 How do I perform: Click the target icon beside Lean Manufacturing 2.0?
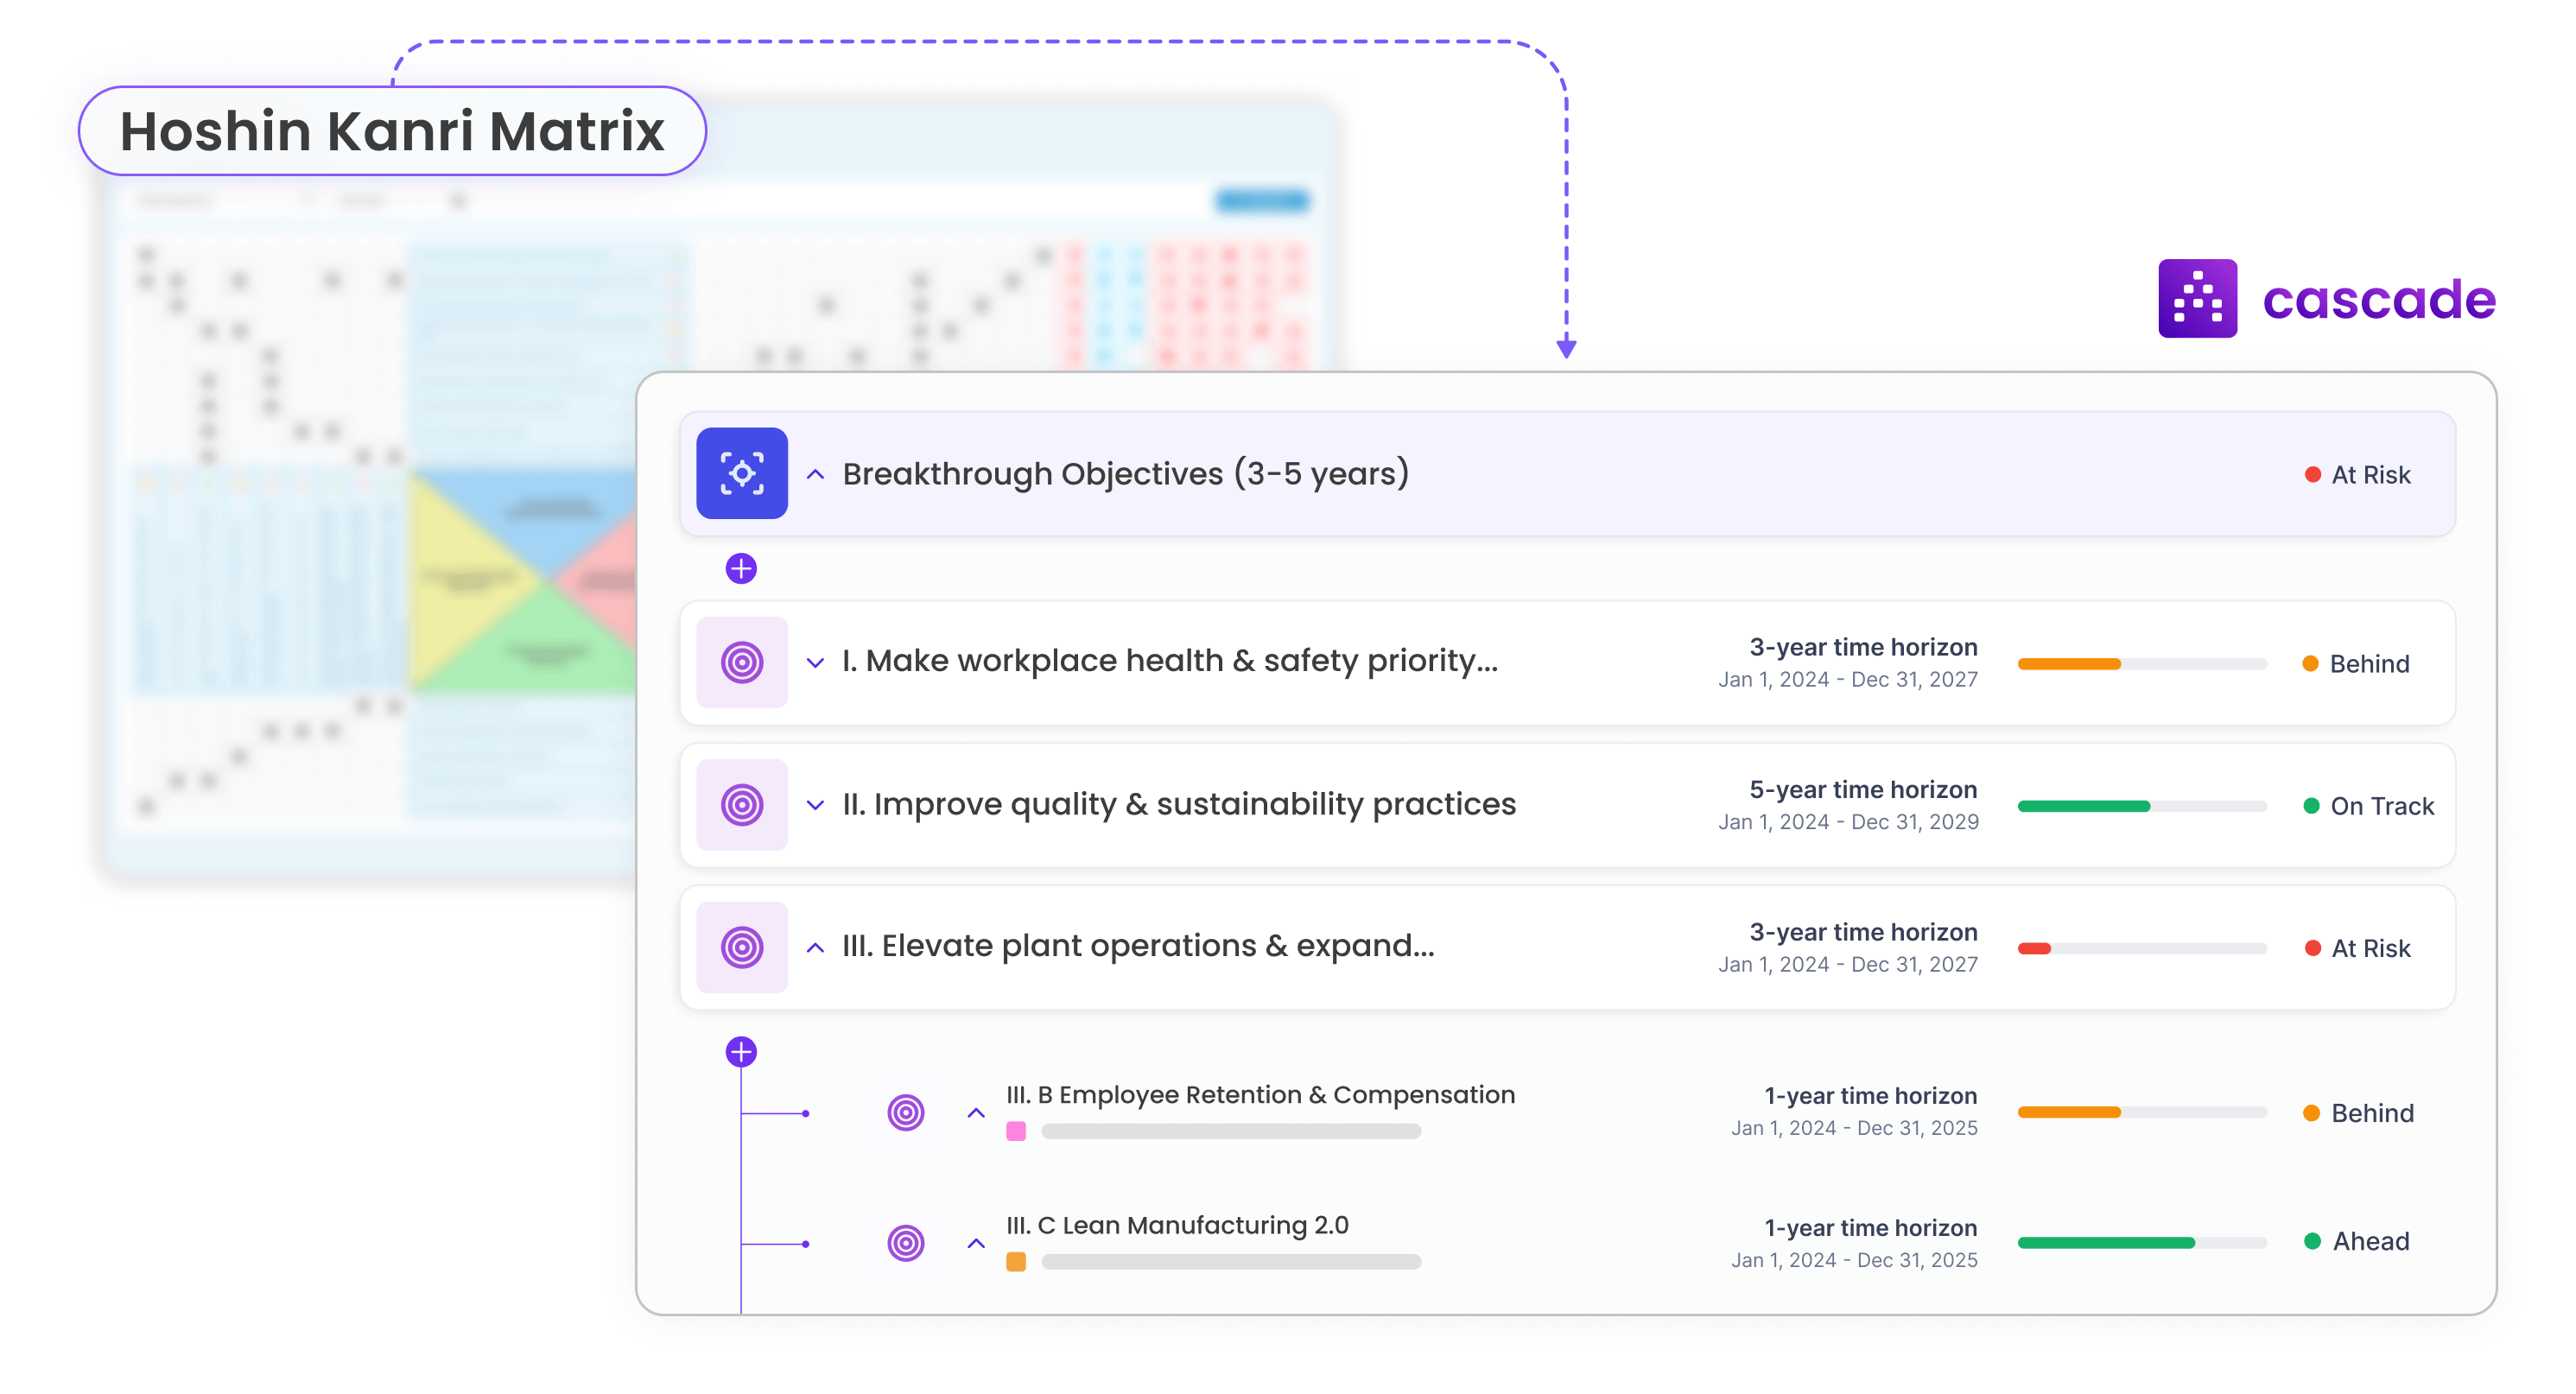coord(905,1242)
